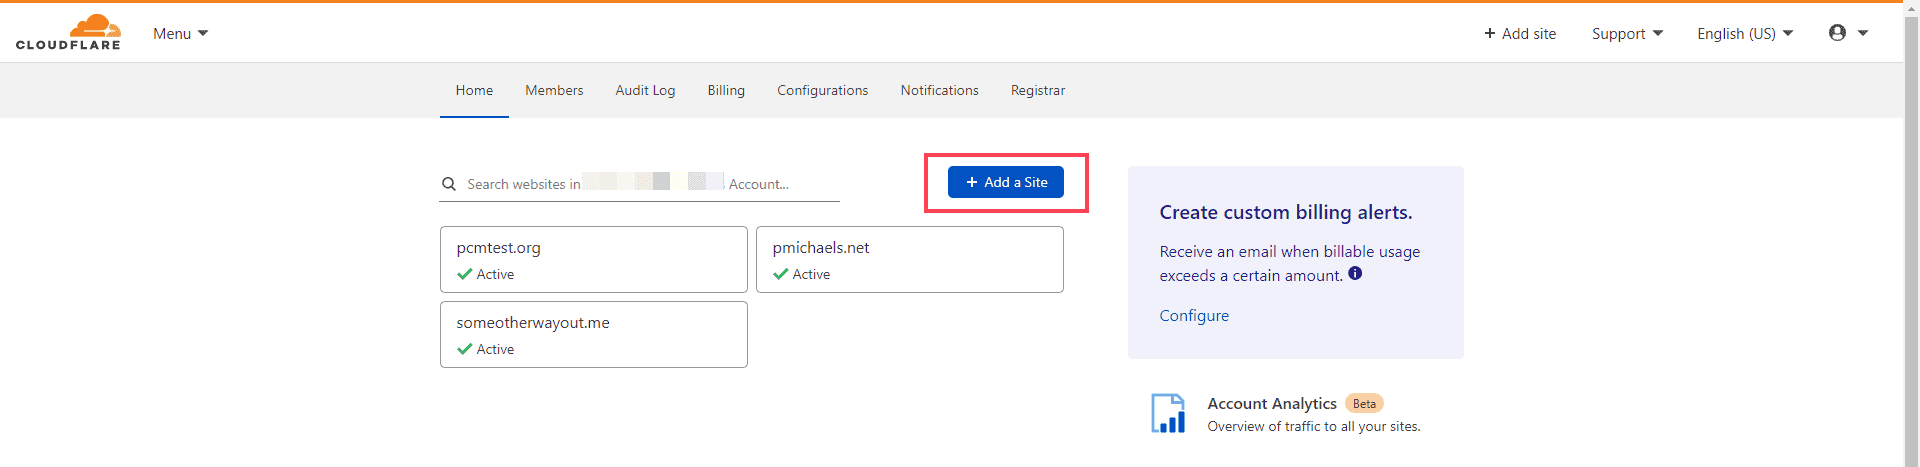
Task: Select the Billing tab
Action: 726,90
